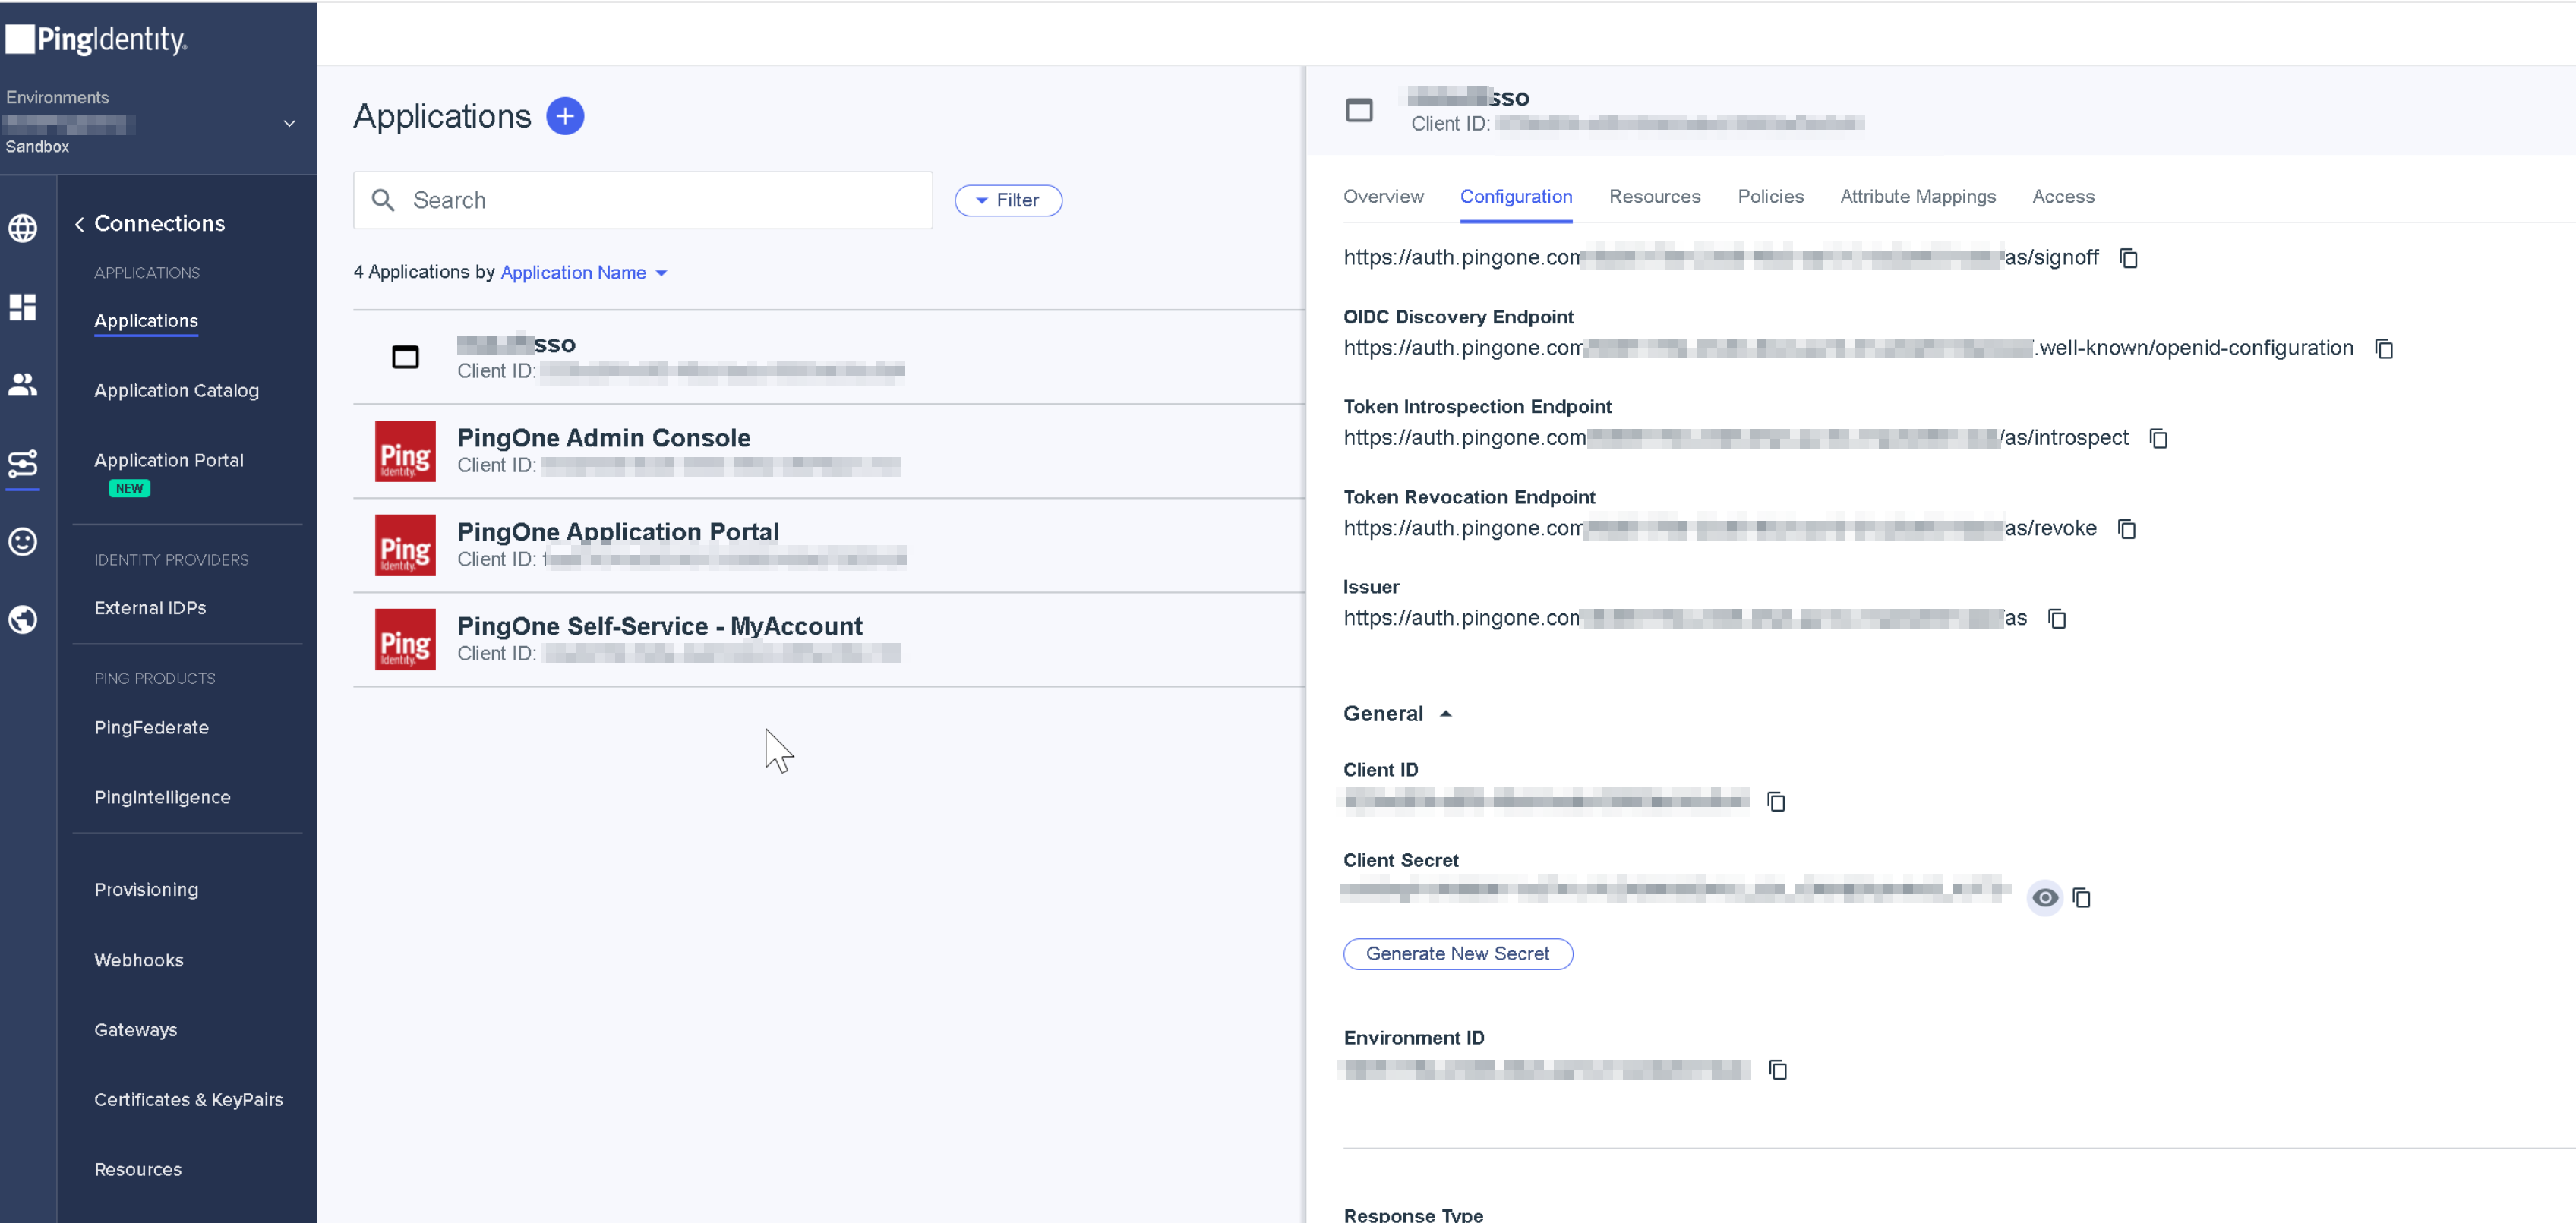Reveal the Client Secret with the eye toggle

[2045, 898]
